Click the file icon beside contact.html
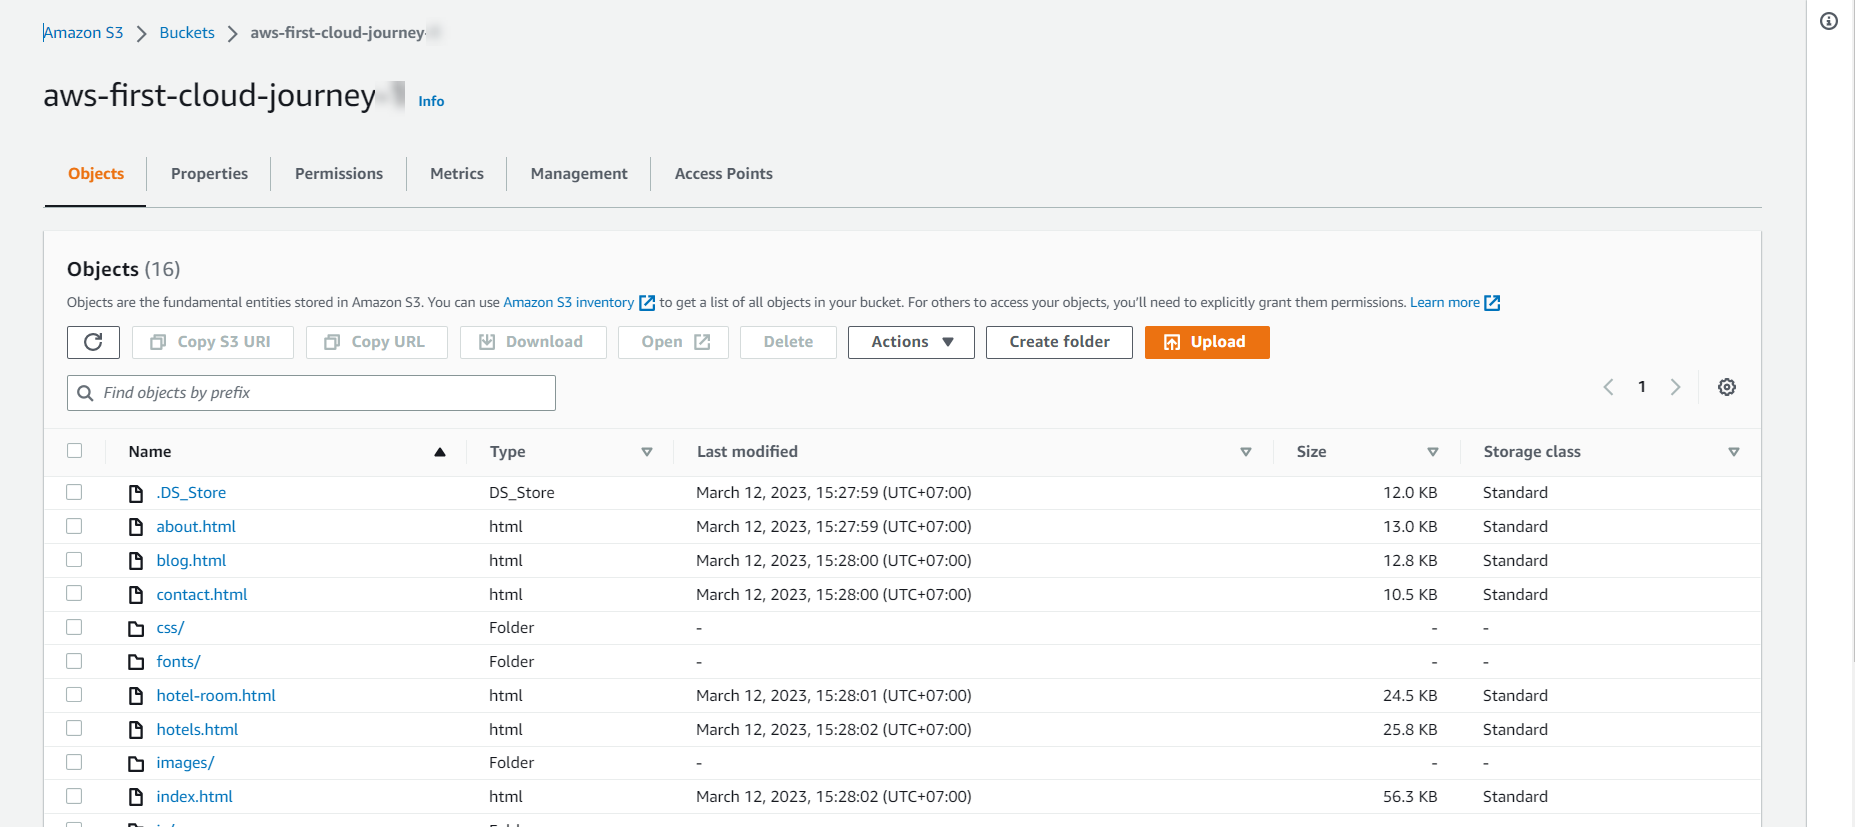The height and width of the screenshot is (827, 1855). 136,595
